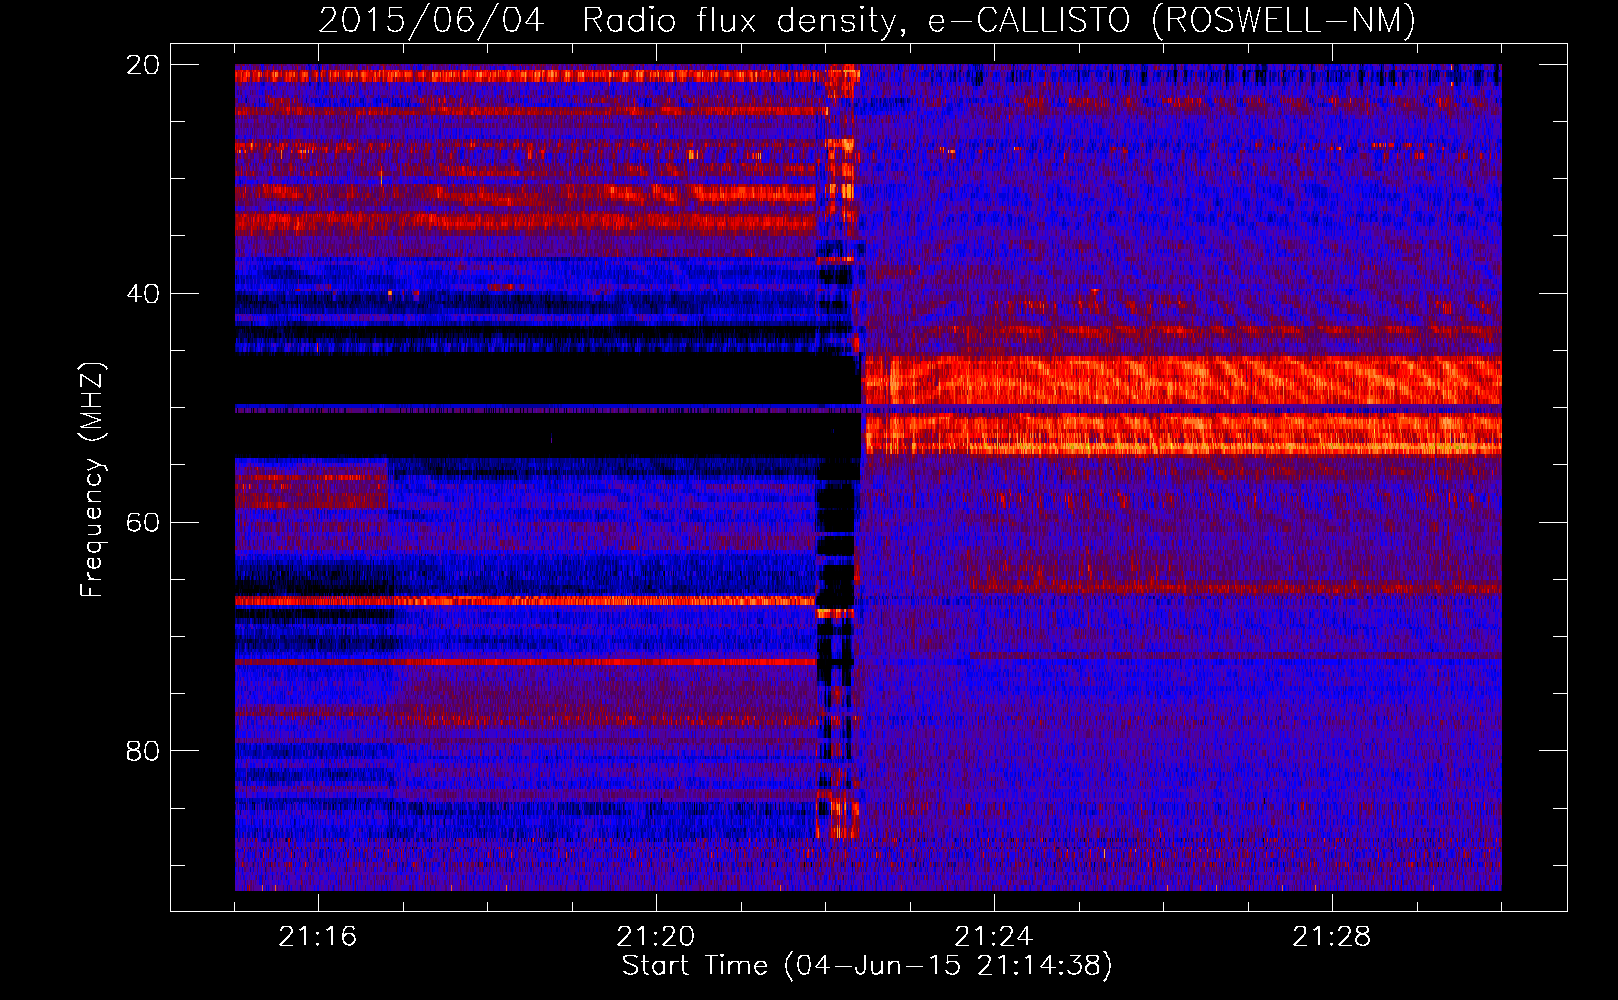Click the 20 MHz y-axis tick label
The image size is (1618, 1000).
pyautogui.click(x=143, y=65)
